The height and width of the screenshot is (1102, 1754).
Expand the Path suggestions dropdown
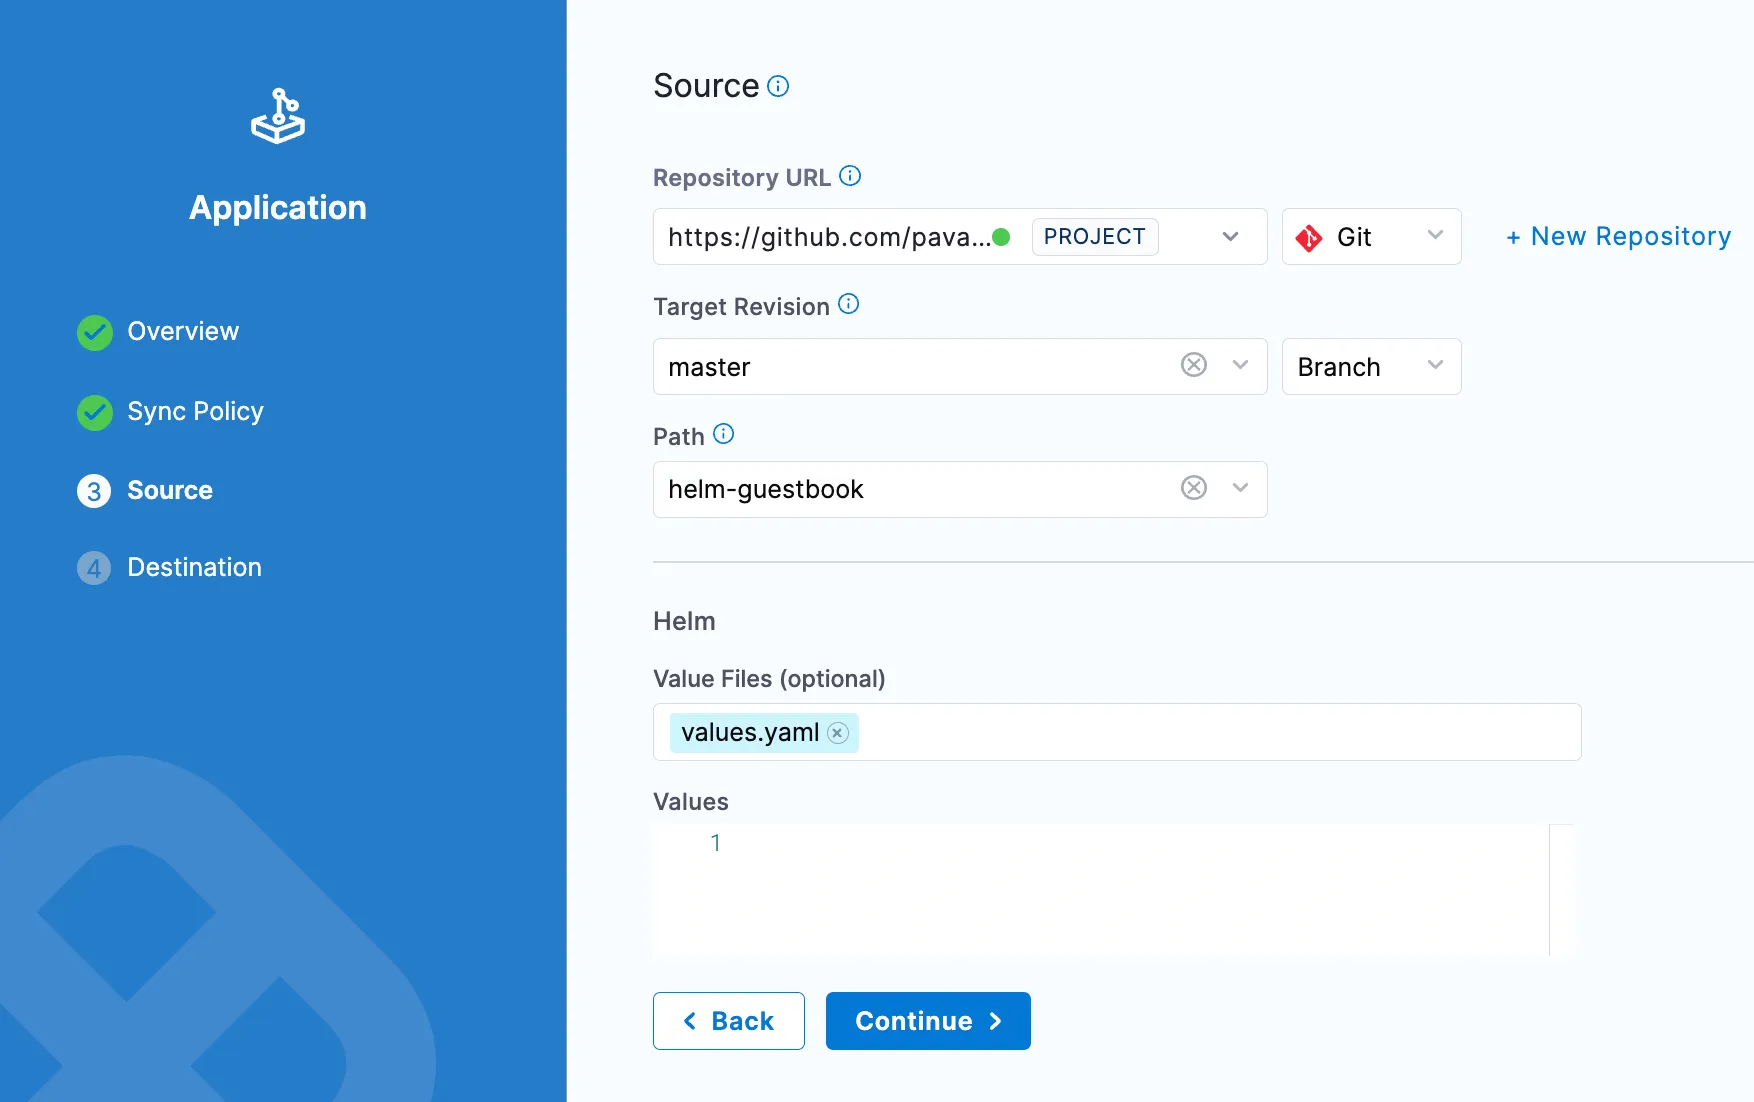tap(1240, 488)
